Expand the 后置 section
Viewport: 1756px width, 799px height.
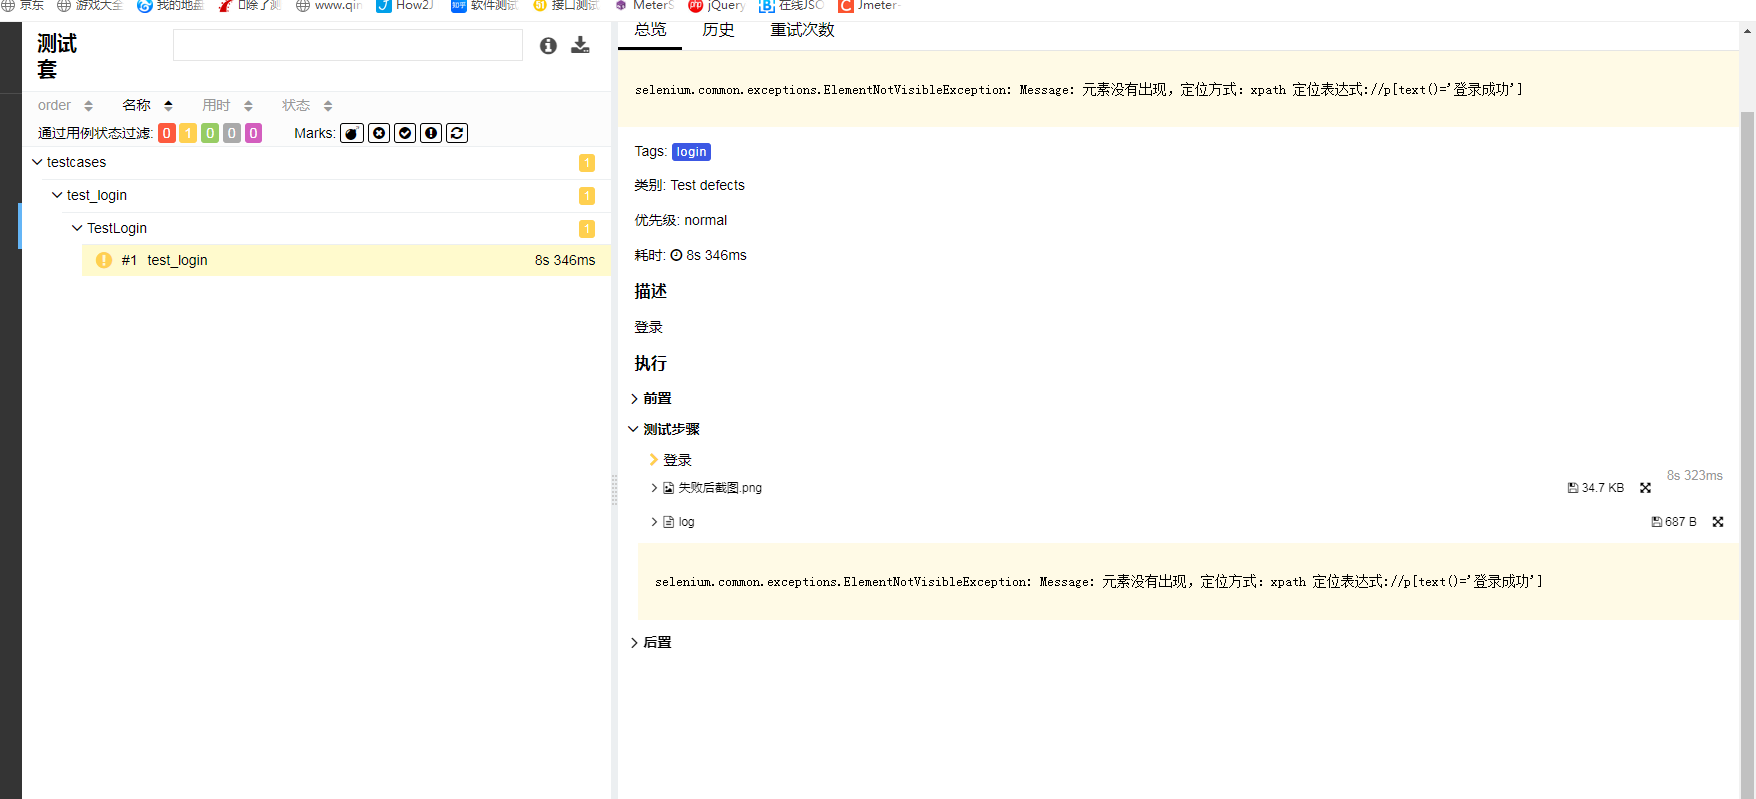coord(652,642)
